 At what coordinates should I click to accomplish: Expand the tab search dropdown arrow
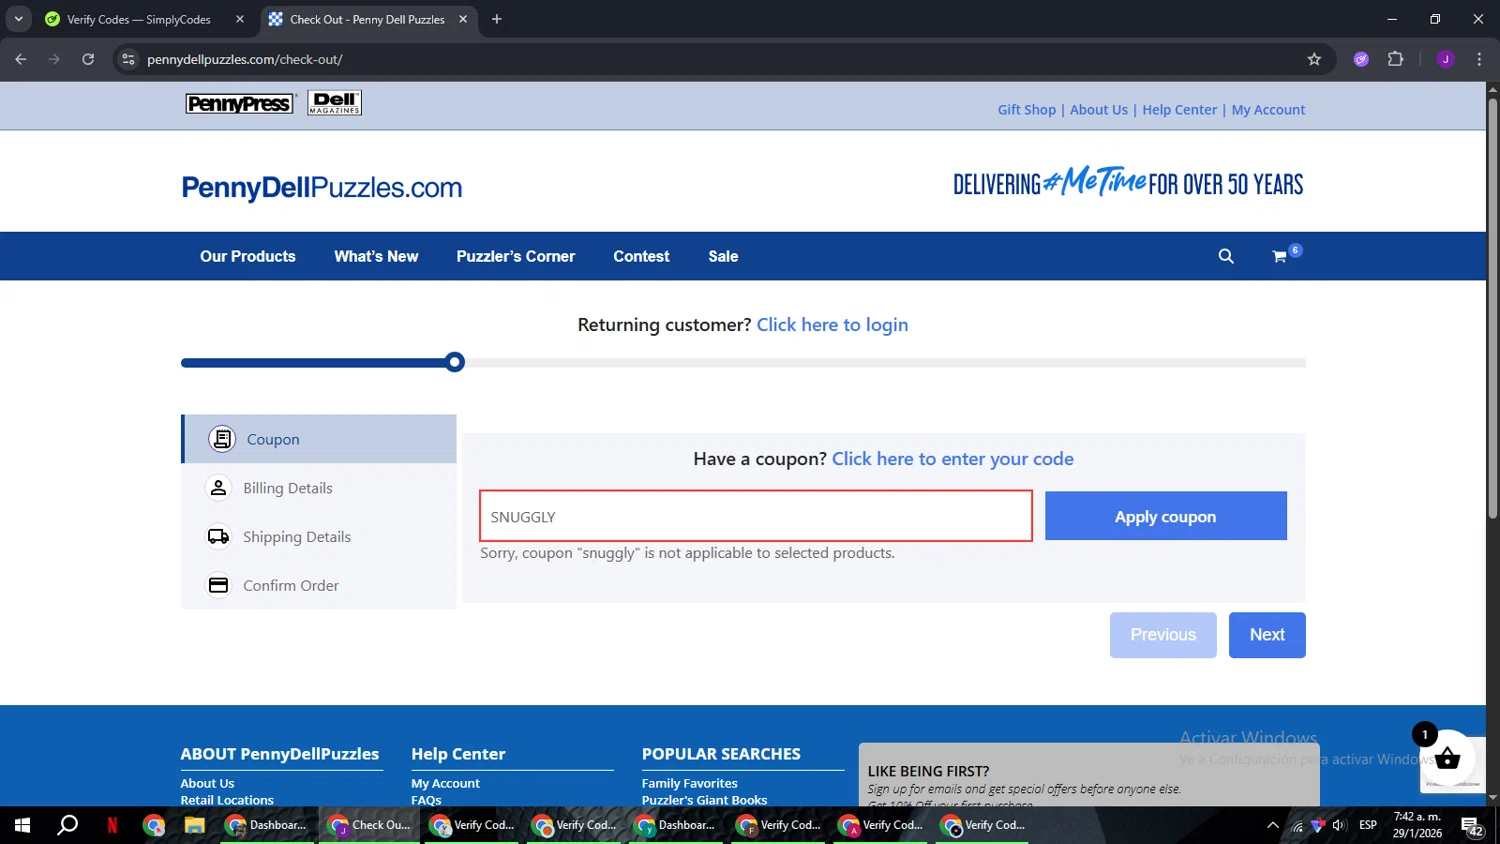(x=18, y=19)
